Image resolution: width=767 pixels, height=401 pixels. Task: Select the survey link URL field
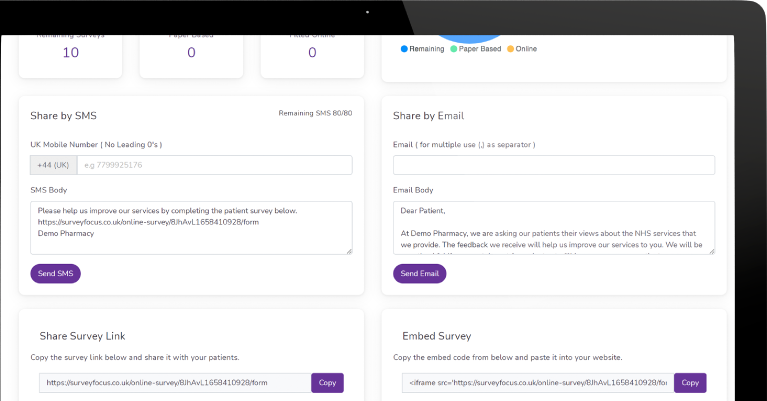pos(175,383)
